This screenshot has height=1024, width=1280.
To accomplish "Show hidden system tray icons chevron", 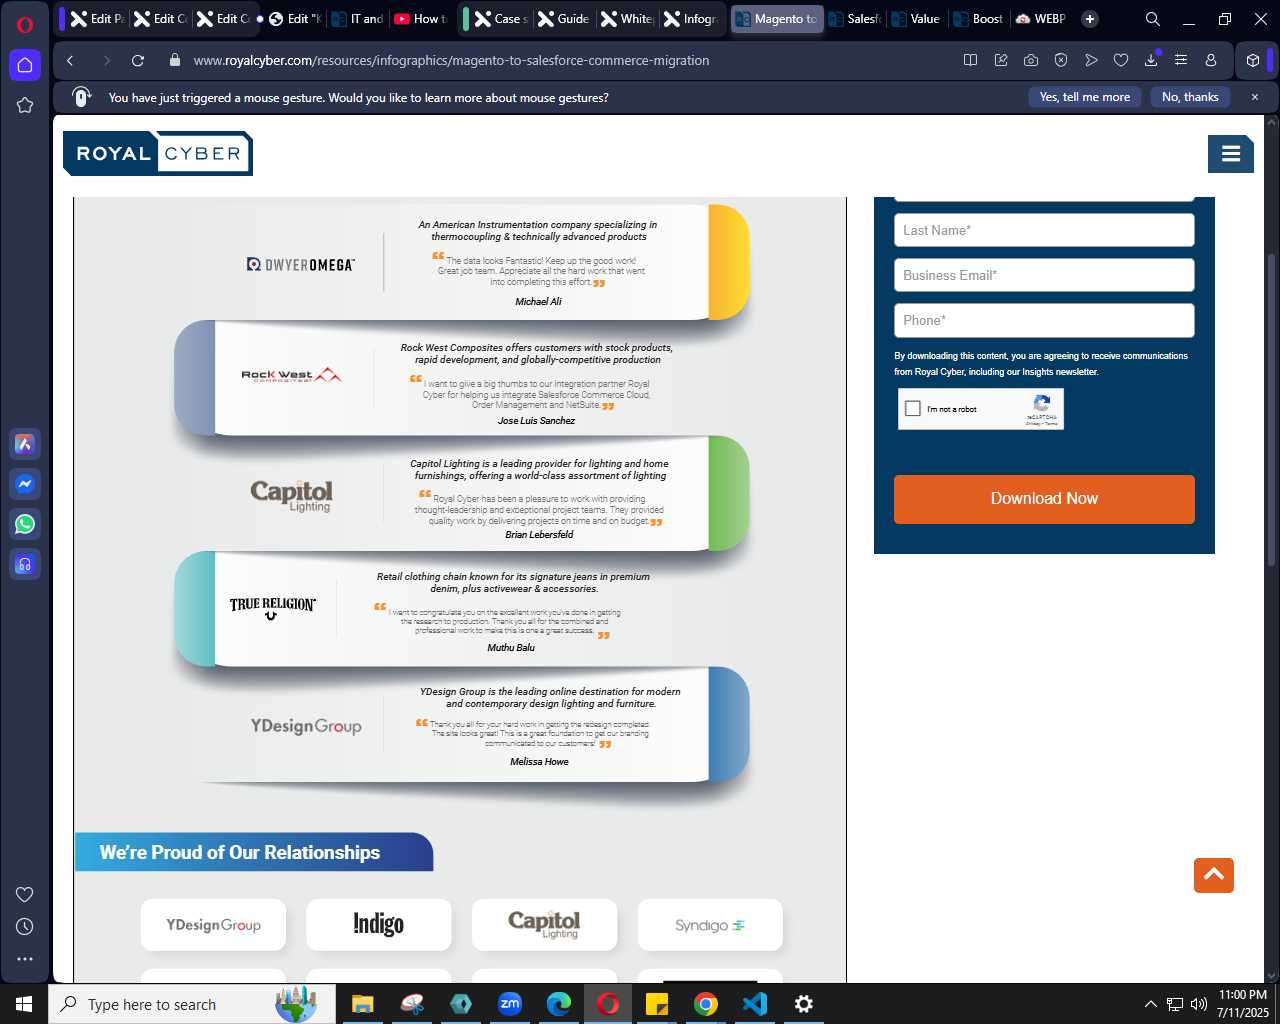I will (x=1151, y=1004).
